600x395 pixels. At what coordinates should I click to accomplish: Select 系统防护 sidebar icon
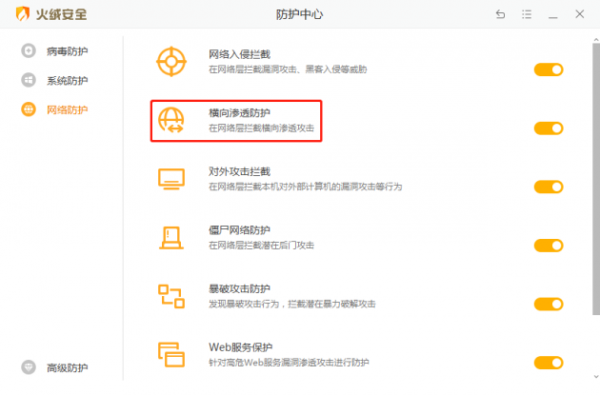click(x=28, y=80)
